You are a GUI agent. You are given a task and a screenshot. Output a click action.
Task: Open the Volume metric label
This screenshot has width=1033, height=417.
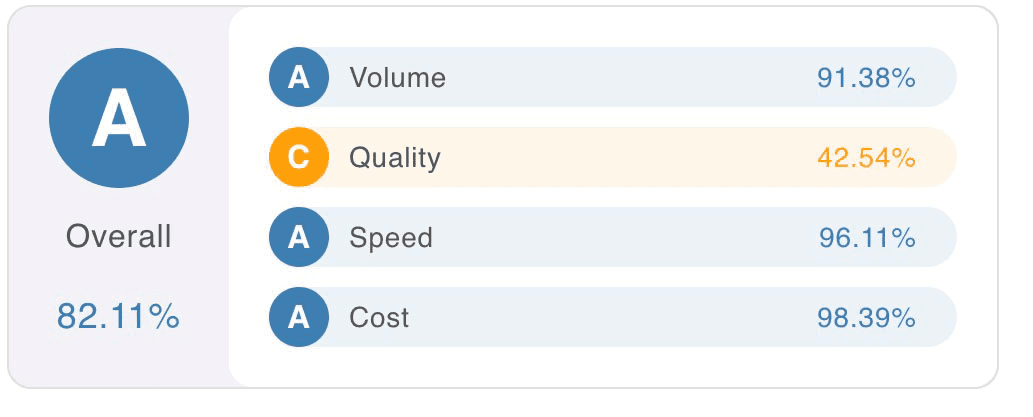pos(397,77)
